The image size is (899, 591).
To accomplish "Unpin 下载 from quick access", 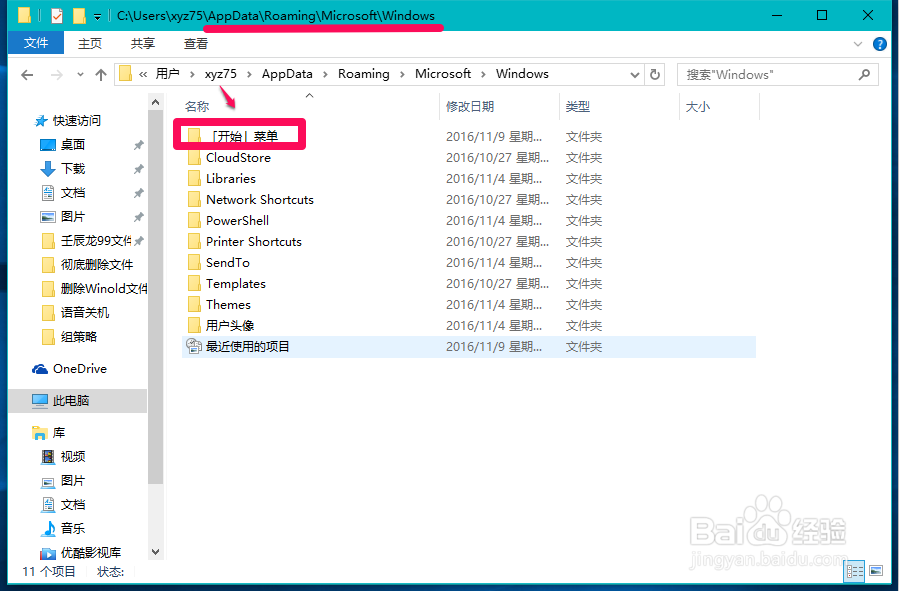I will tap(137, 168).
